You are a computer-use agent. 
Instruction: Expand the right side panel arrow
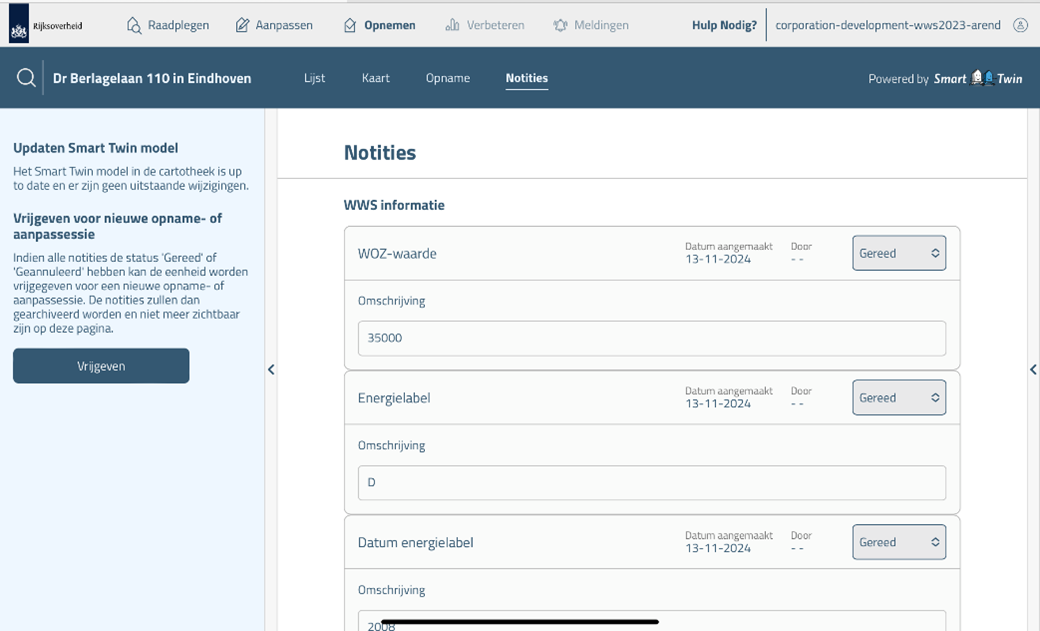1033,370
